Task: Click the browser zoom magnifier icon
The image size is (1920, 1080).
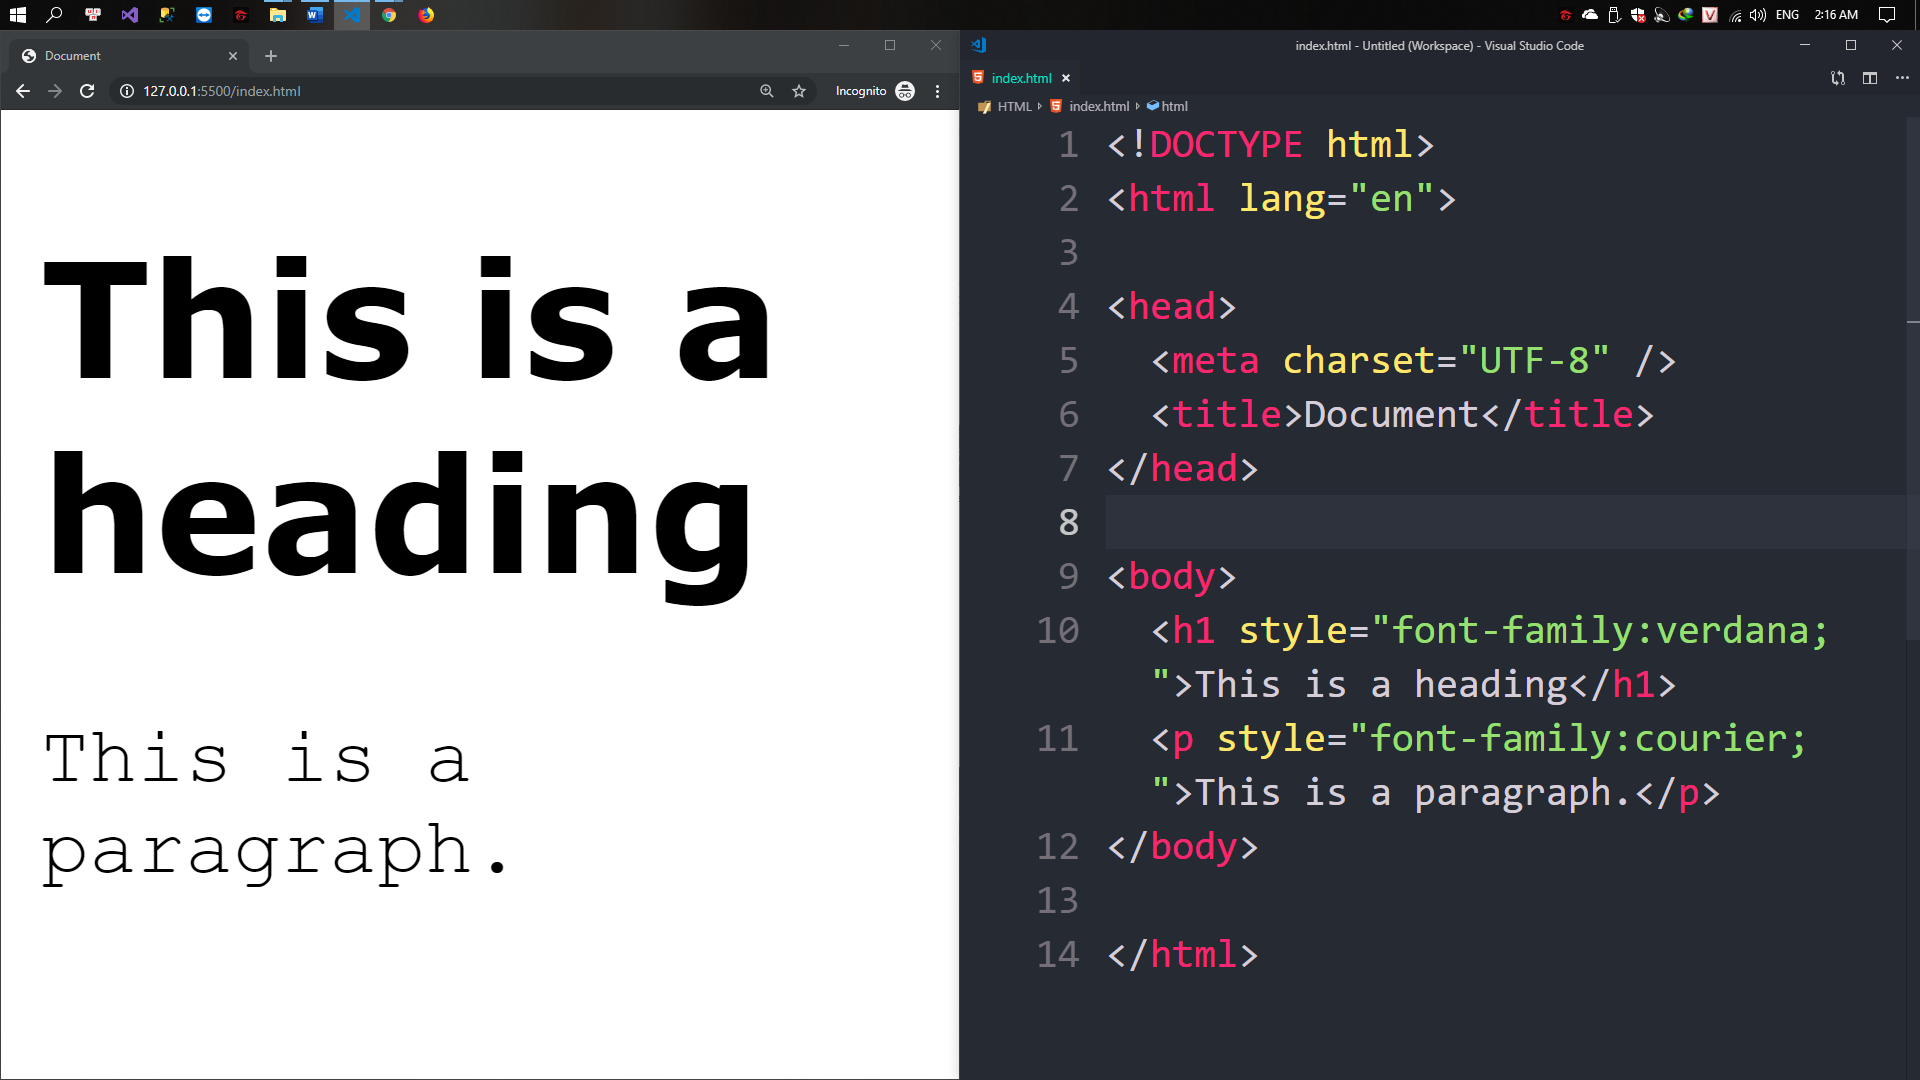Action: (766, 91)
